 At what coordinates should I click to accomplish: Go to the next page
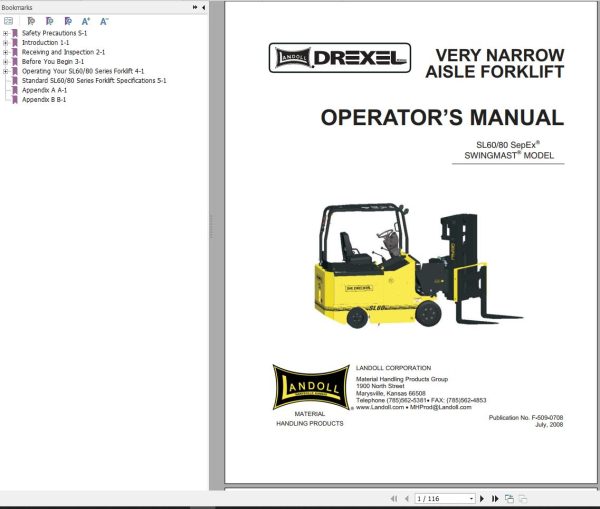pyautogui.click(x=482, y=499)
